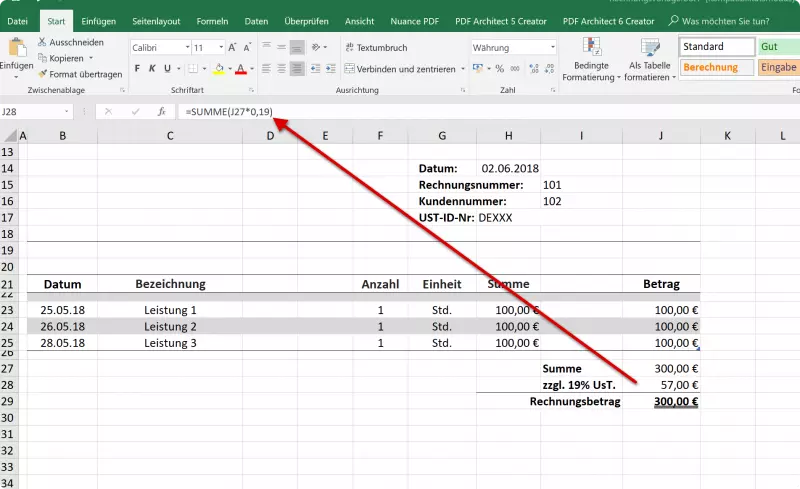Align text right

pyautogui.click(x=297, y=68)
